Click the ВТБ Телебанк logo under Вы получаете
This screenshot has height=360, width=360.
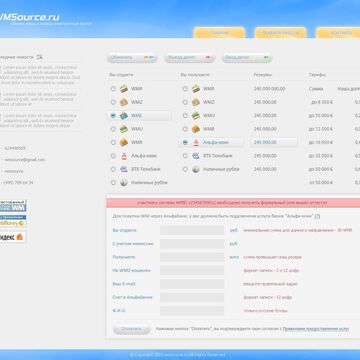[x=196, y=156]
